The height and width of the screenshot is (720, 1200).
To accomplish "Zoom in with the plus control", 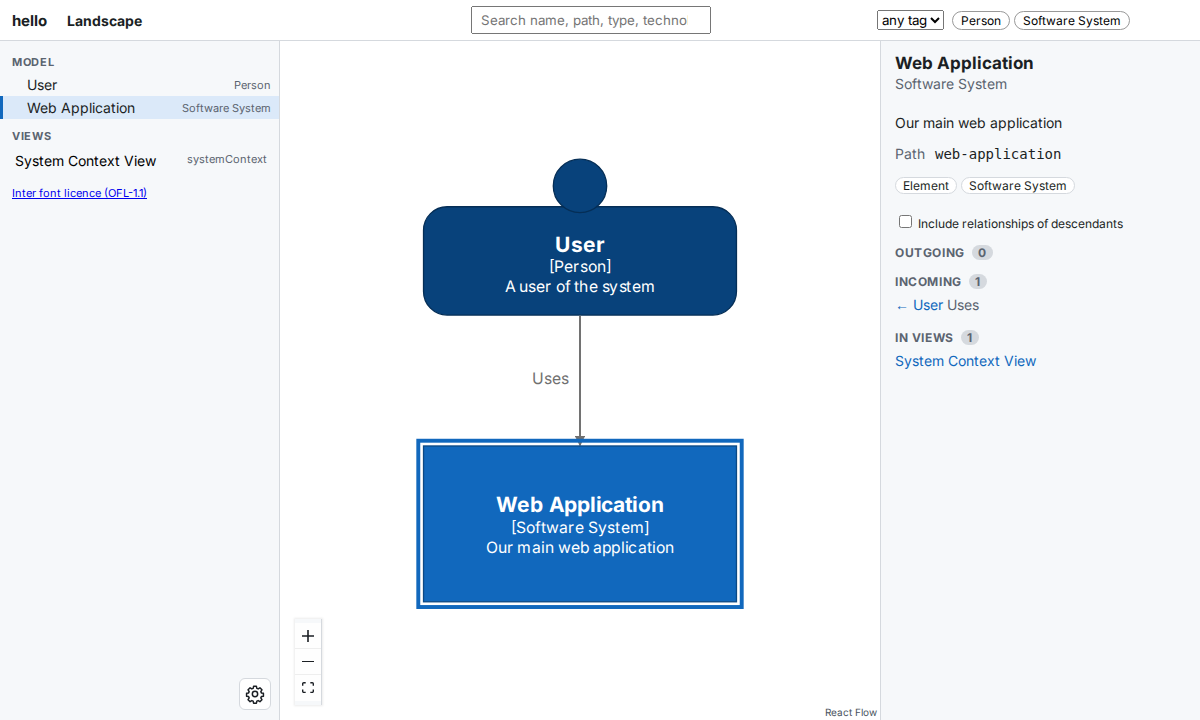I will point(308,636).
